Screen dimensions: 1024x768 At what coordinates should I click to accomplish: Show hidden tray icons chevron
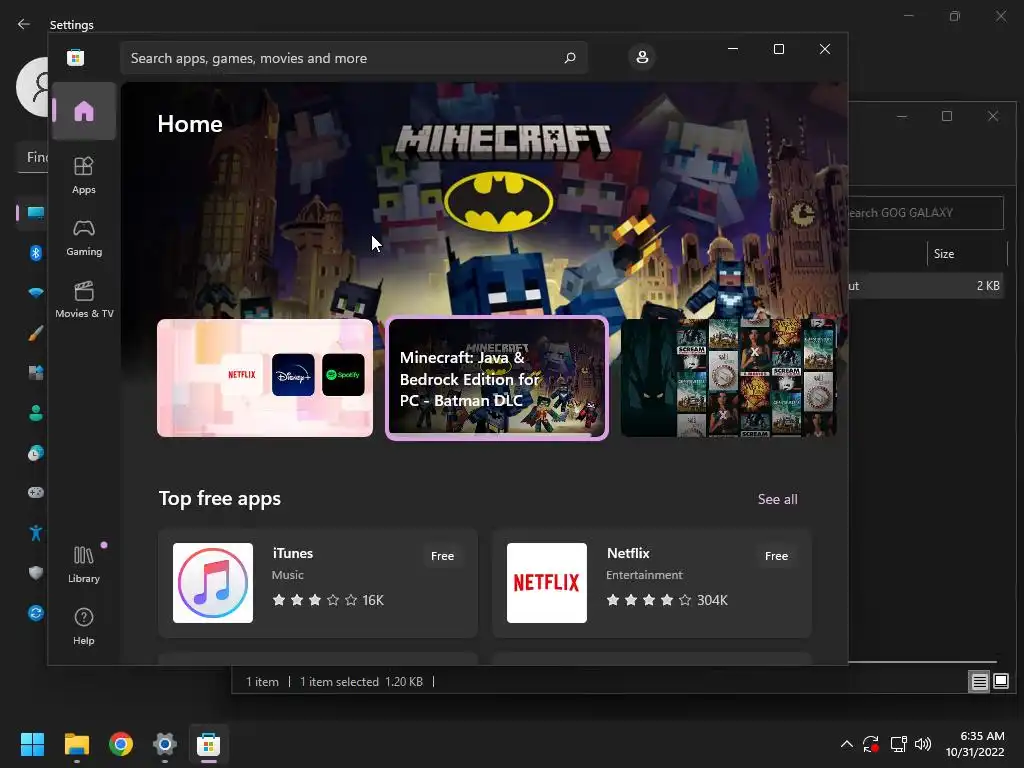(x=846, y=744)
